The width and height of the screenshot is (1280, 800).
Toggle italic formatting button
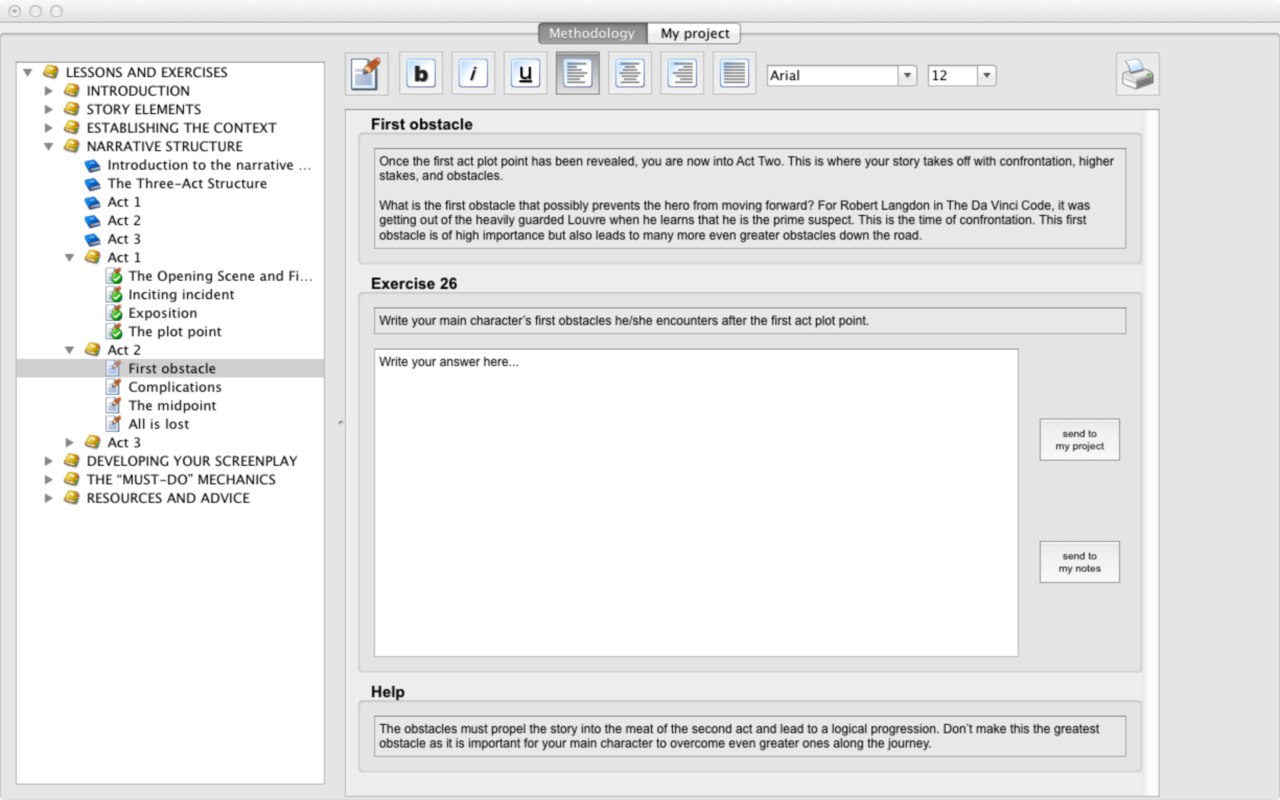473,74
